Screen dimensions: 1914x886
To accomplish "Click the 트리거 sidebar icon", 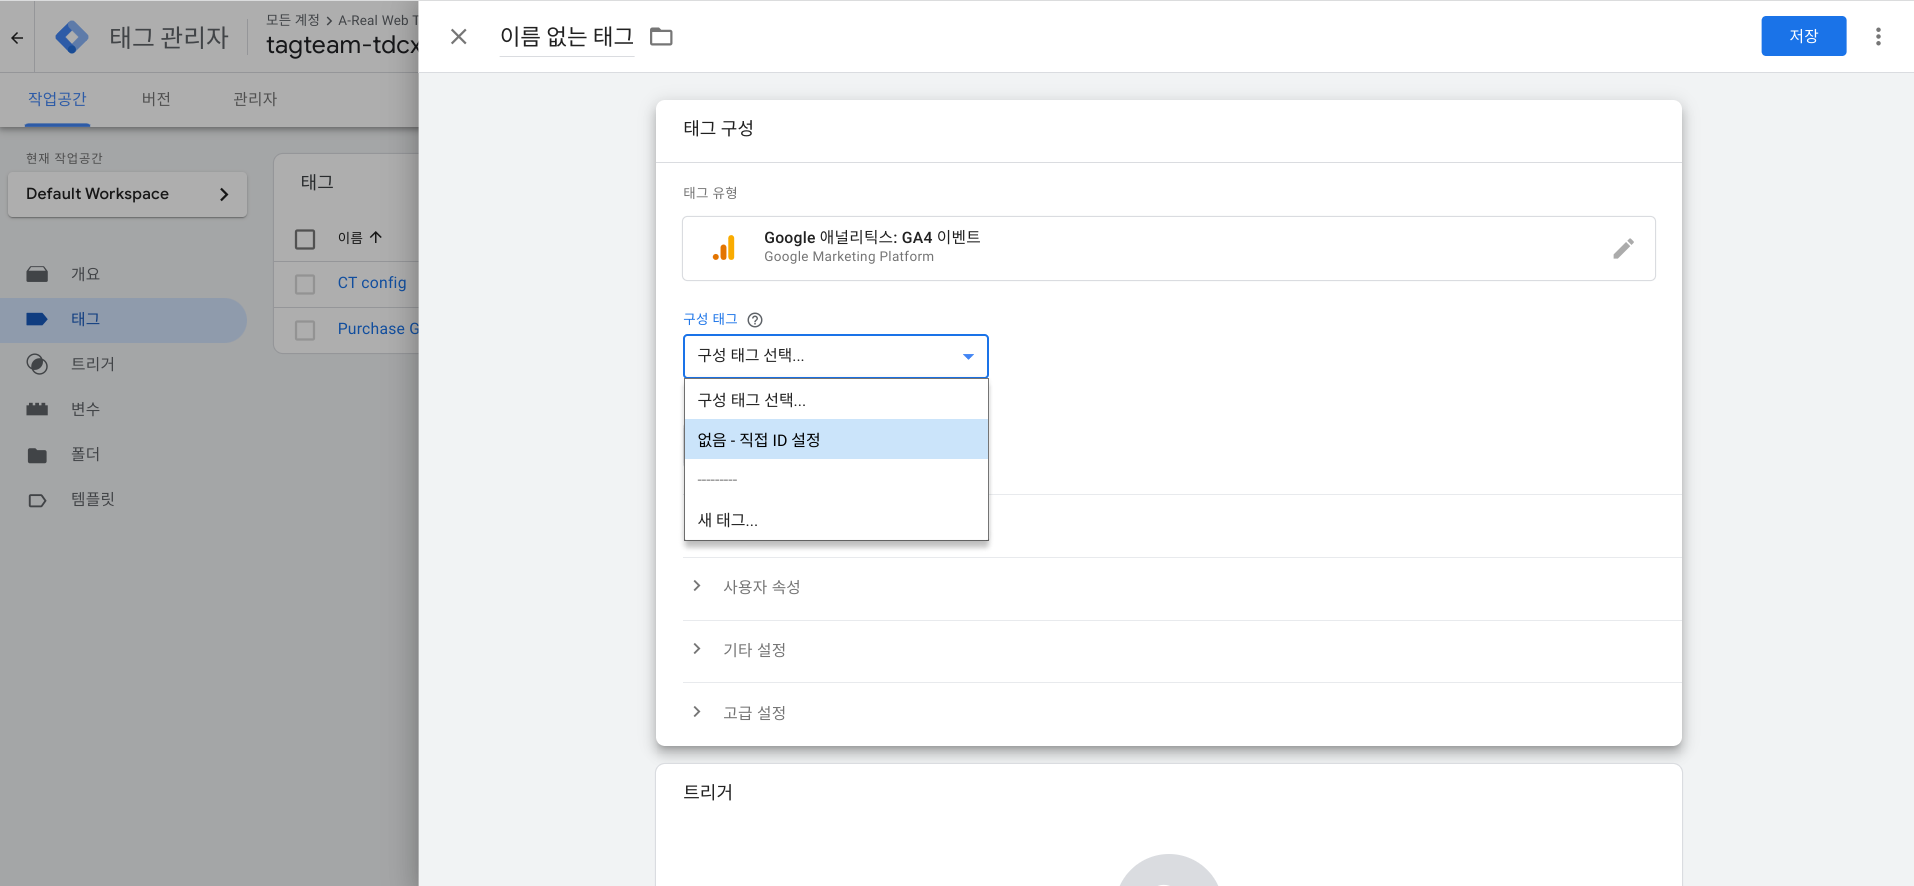I will [x=37, y=364].
